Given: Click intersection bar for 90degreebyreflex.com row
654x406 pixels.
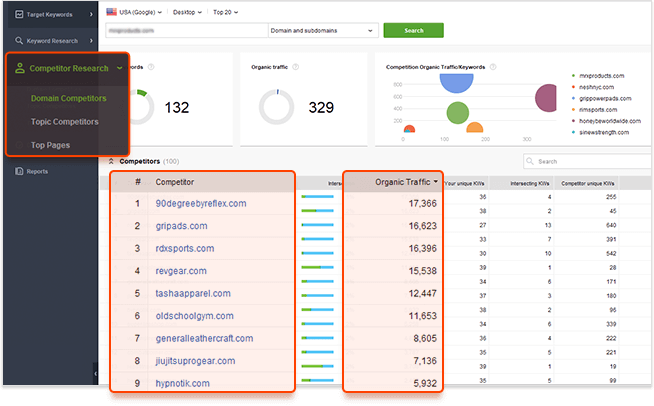Looking at the screenshot, I should tap(317, 197).
